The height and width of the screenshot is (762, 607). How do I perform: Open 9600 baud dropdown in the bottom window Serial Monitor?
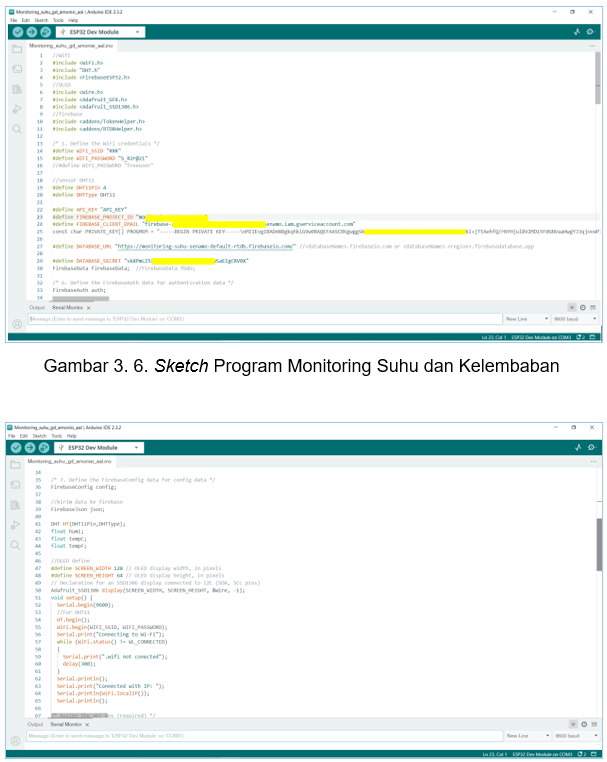[x=576, y=736]
